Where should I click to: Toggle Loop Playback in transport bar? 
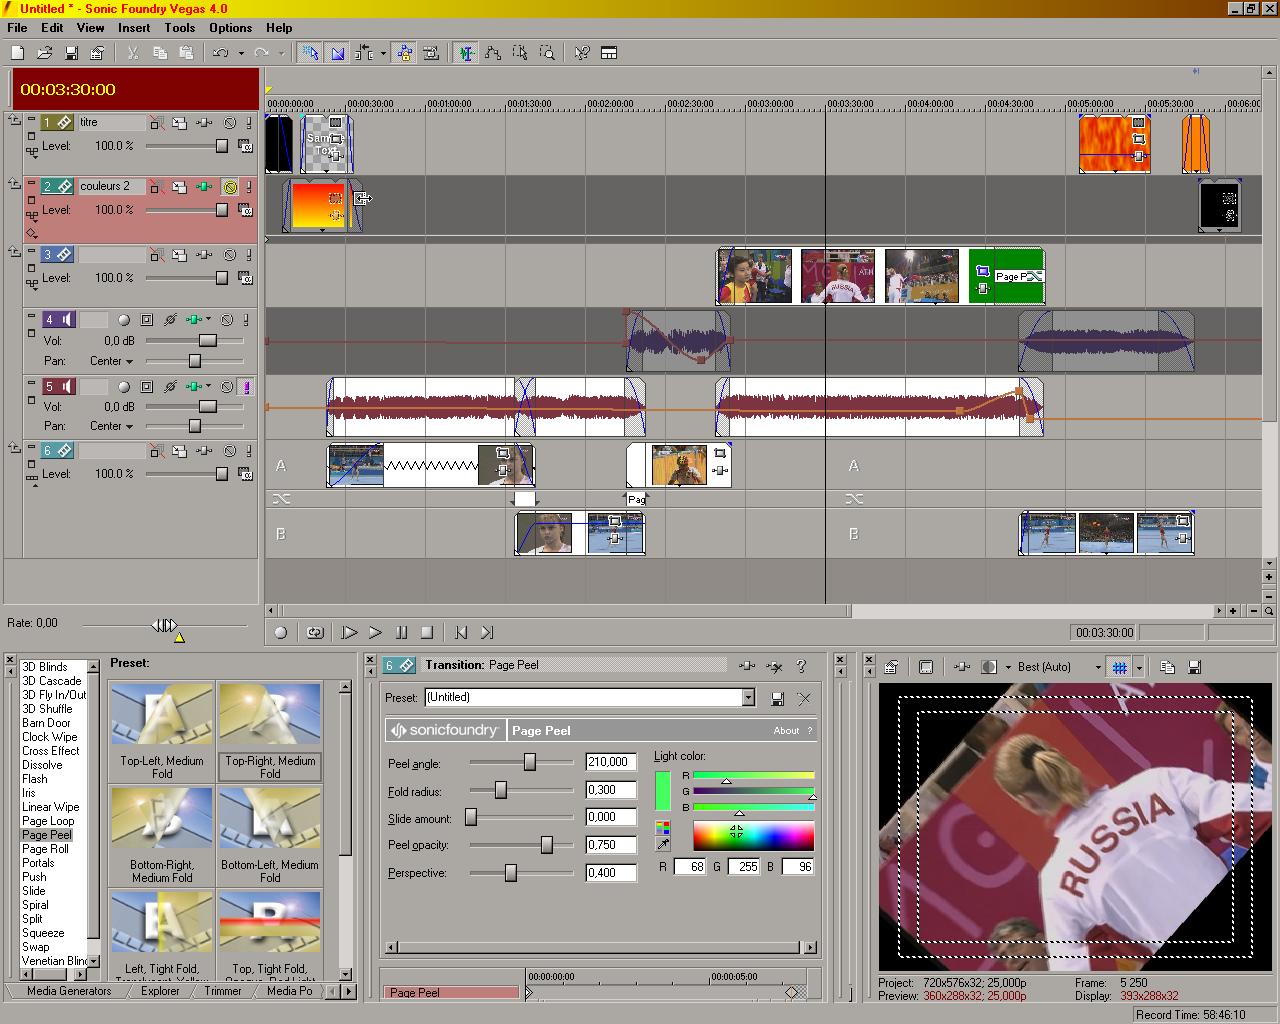(x=315, y=632)
